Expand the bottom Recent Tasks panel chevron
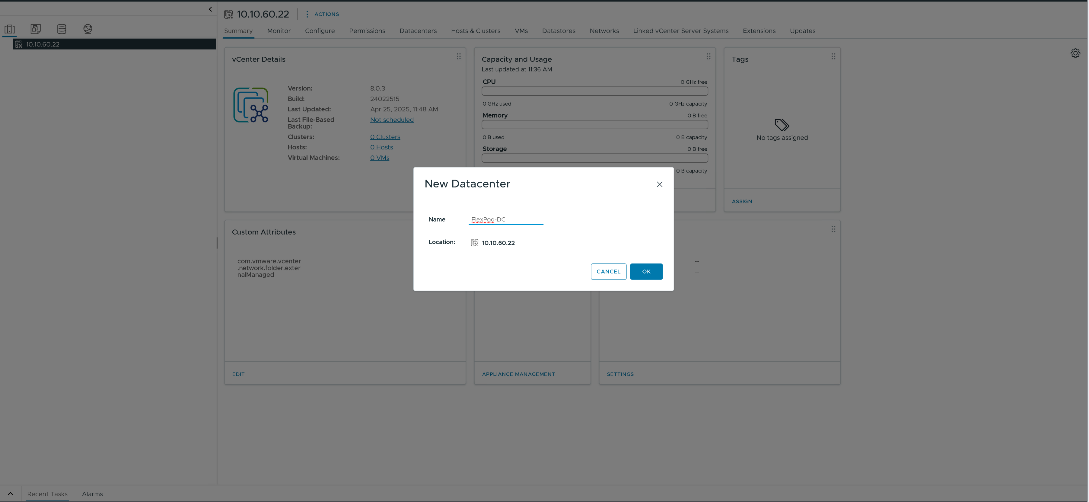The image size is (1089, 502). [x=10, y=494]
